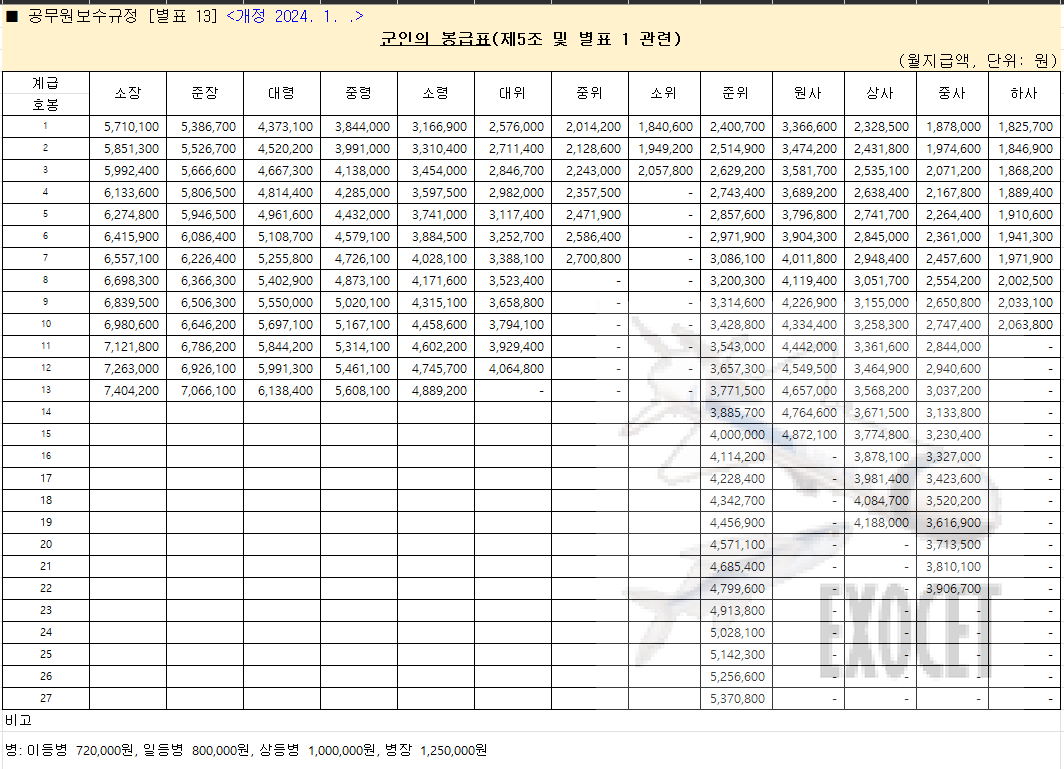Select the cell 4,114,200

[736, 457]
